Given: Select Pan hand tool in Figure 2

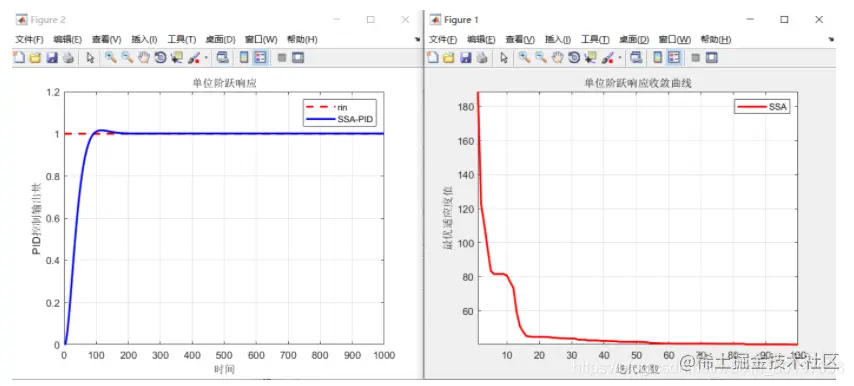Looking at the screenshot, I should pos(143,57).
